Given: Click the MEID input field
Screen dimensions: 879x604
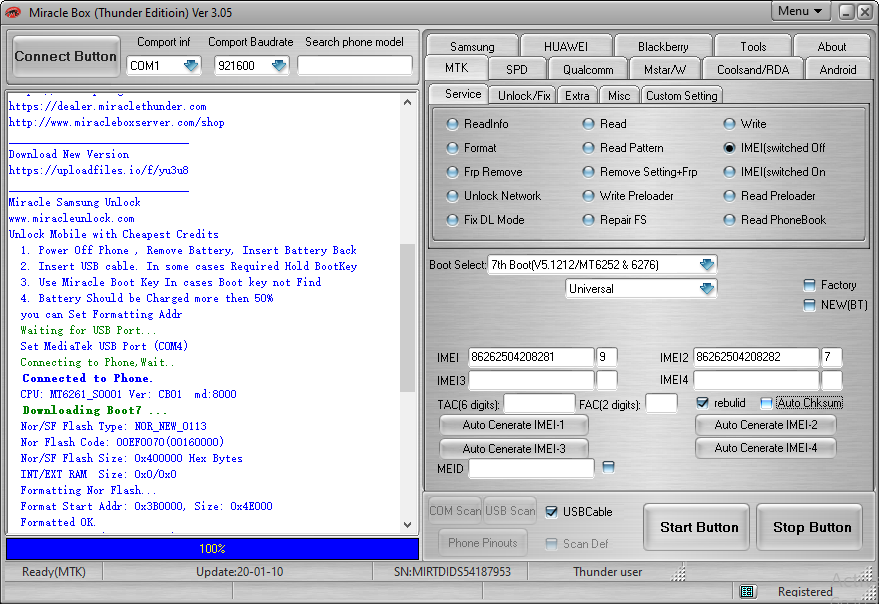Looking at the screenshot, I should tap(531, 468).
